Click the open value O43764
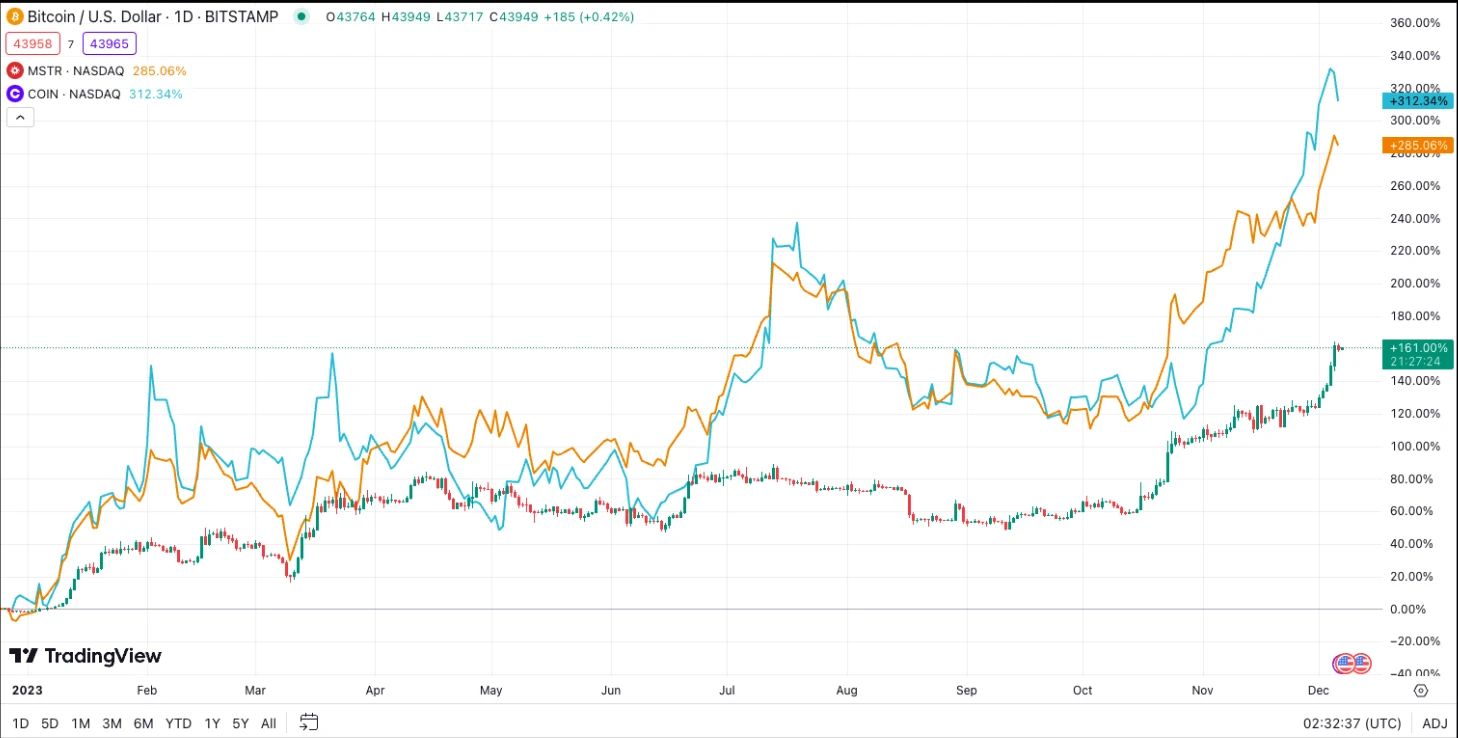1458x738 pixels. [350, 17]
